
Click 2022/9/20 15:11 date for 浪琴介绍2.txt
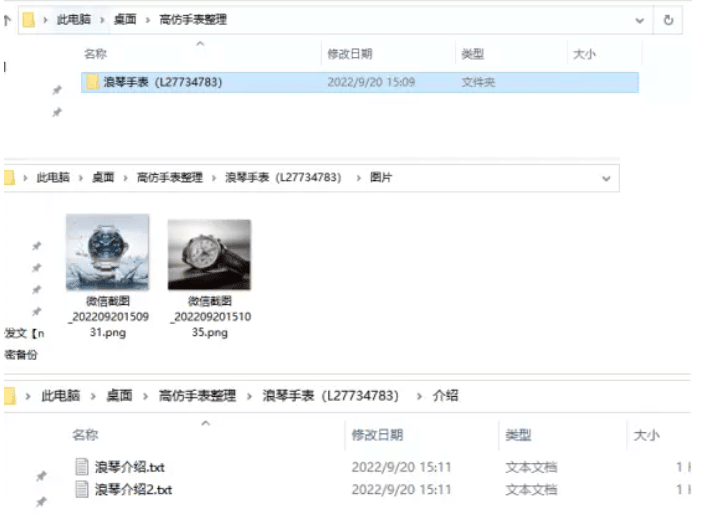[401, 489]
